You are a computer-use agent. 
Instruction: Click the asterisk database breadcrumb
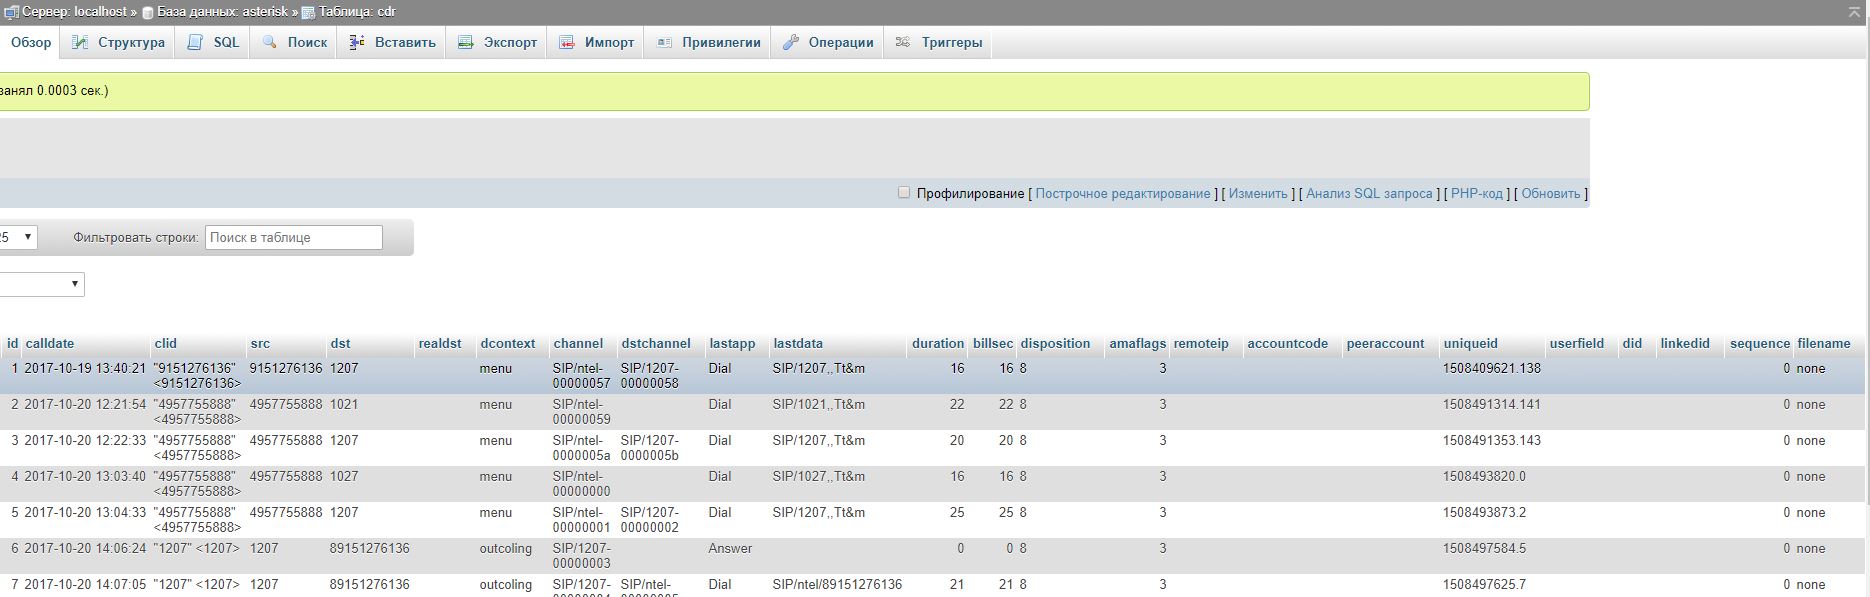coord(221,12)
